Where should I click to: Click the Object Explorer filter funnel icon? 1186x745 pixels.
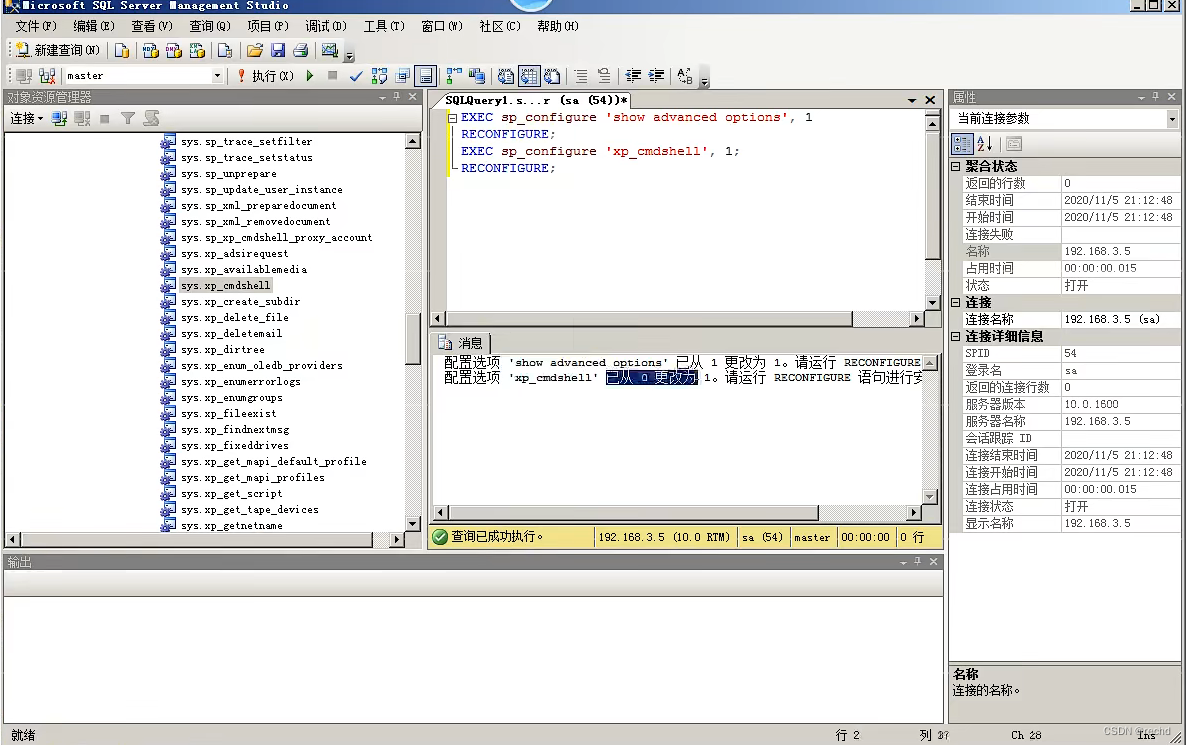pyautogui.click(x=128, y=119)
